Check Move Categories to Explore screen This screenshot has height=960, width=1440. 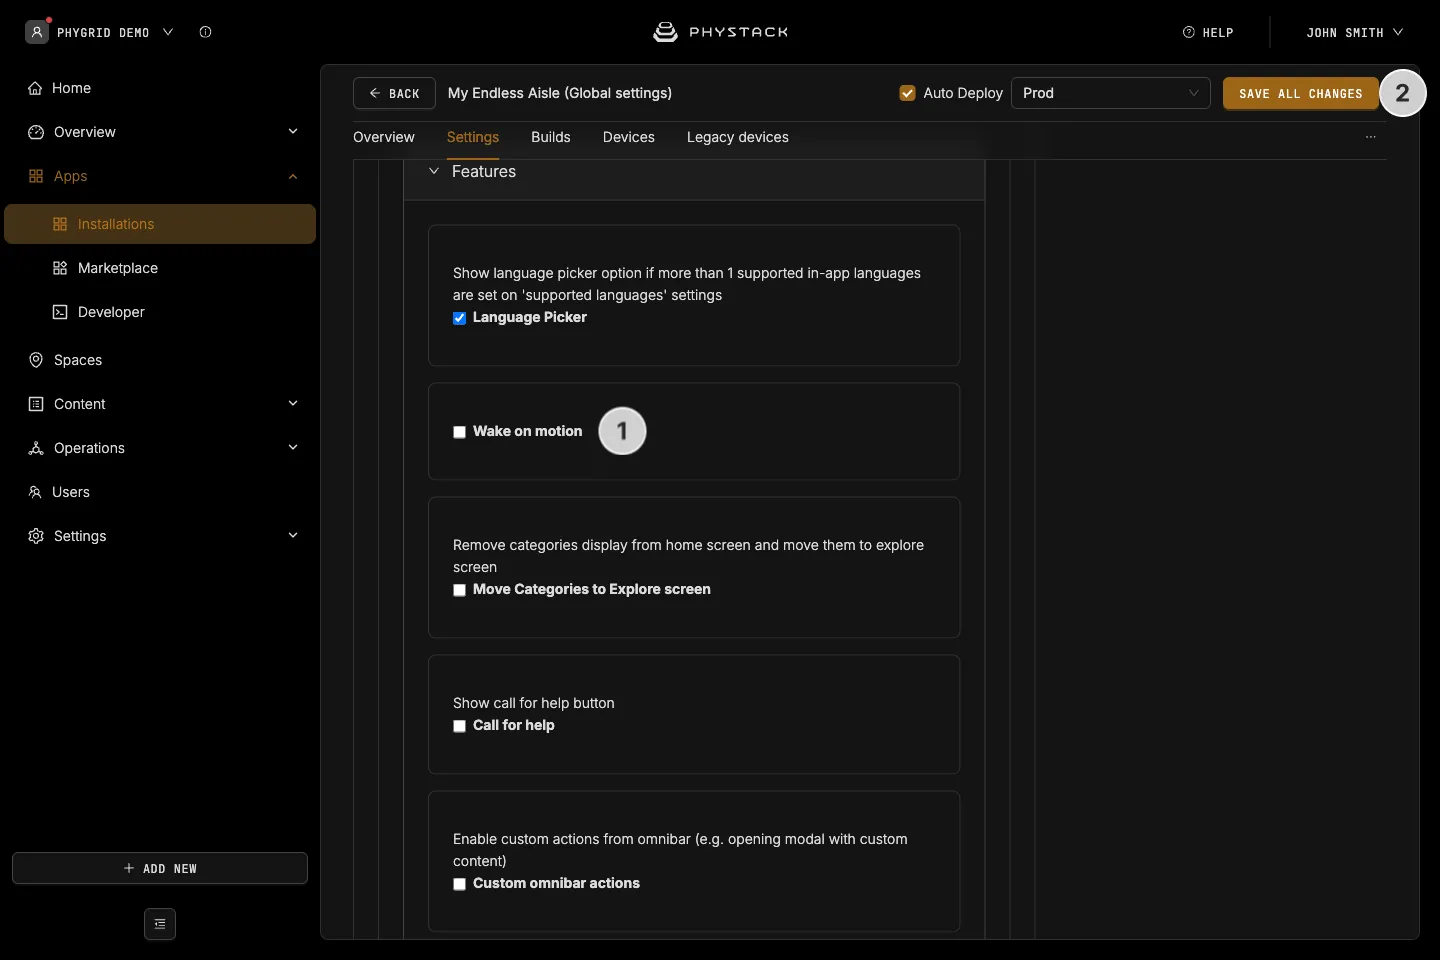click(460, 590)
